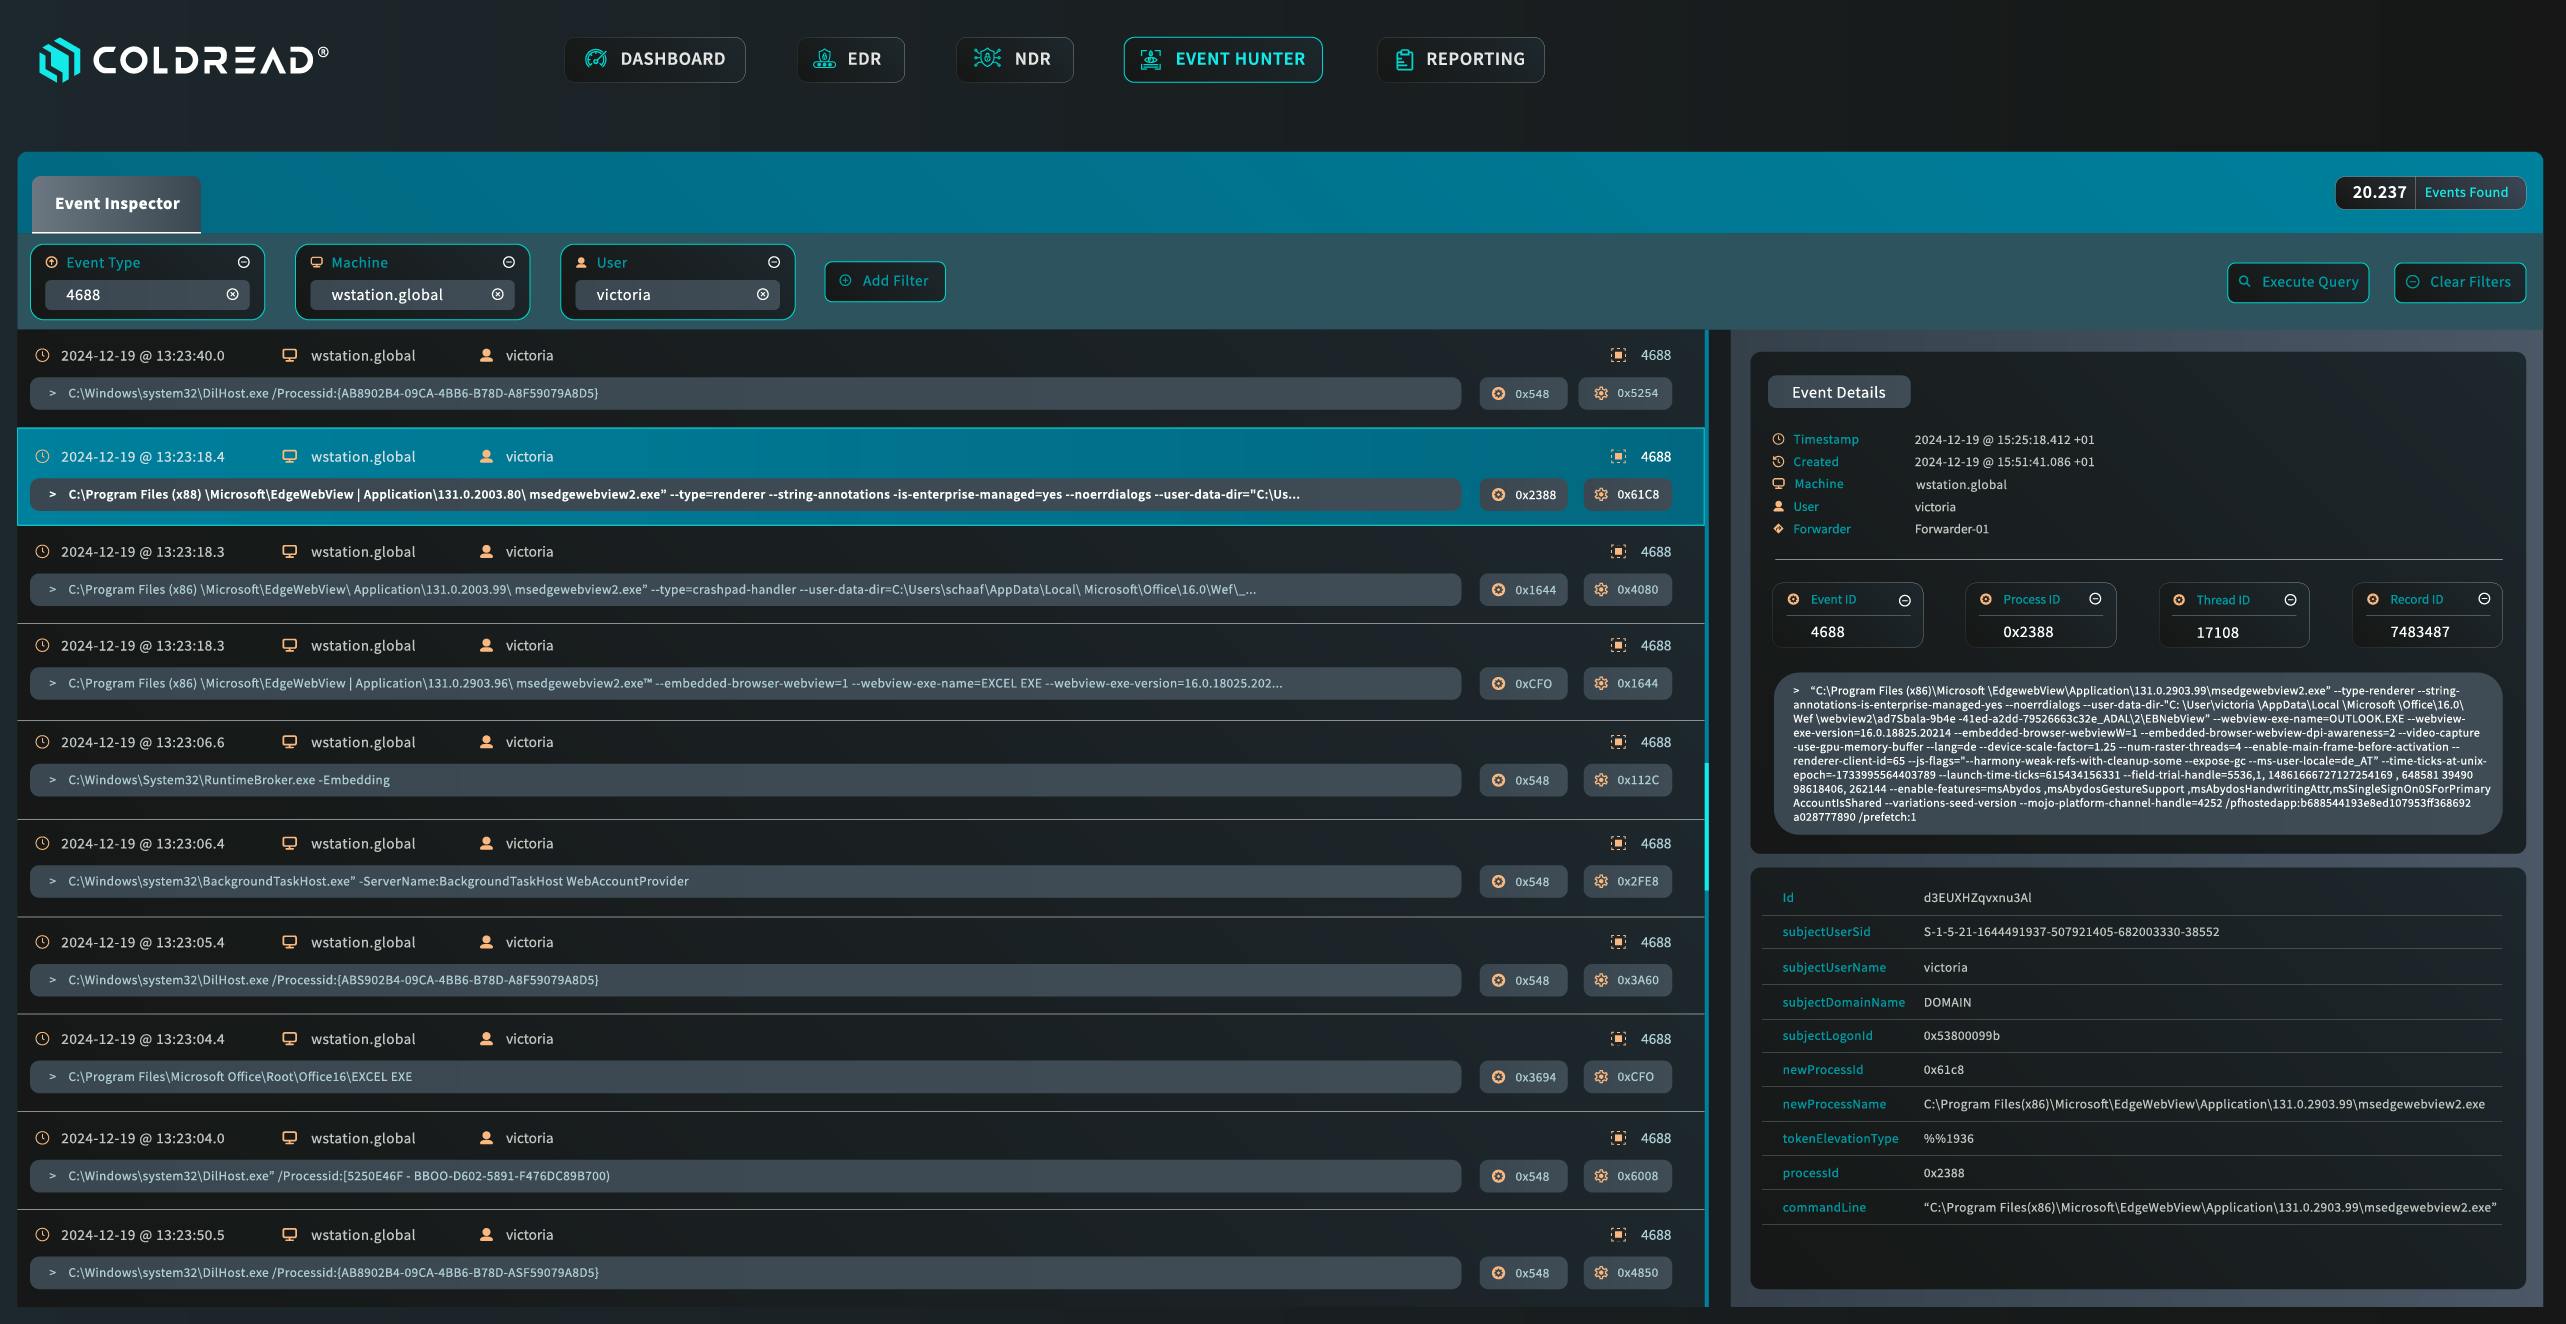
Task: Open the Dashboard section
Action: (x=655, y=60)
